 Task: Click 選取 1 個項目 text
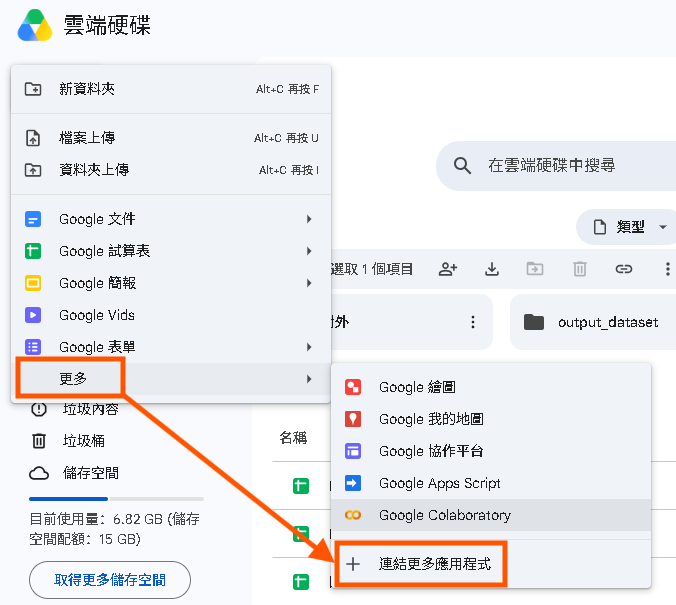(372, 269)
